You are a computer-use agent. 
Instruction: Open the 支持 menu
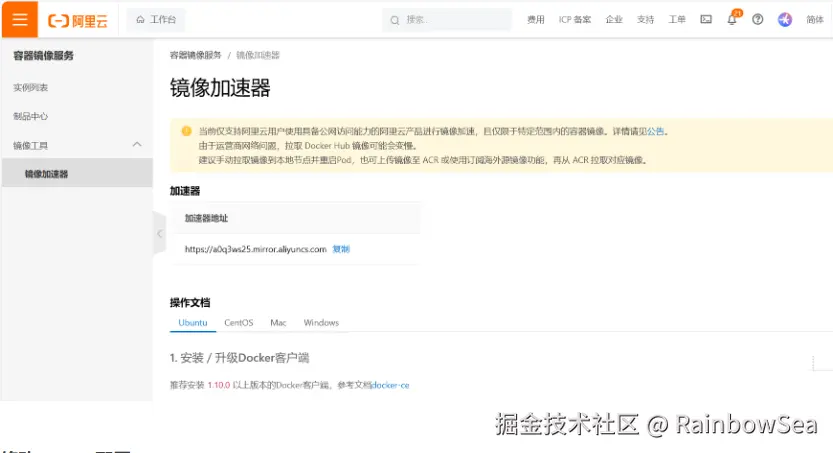click(x=645, y=20)
